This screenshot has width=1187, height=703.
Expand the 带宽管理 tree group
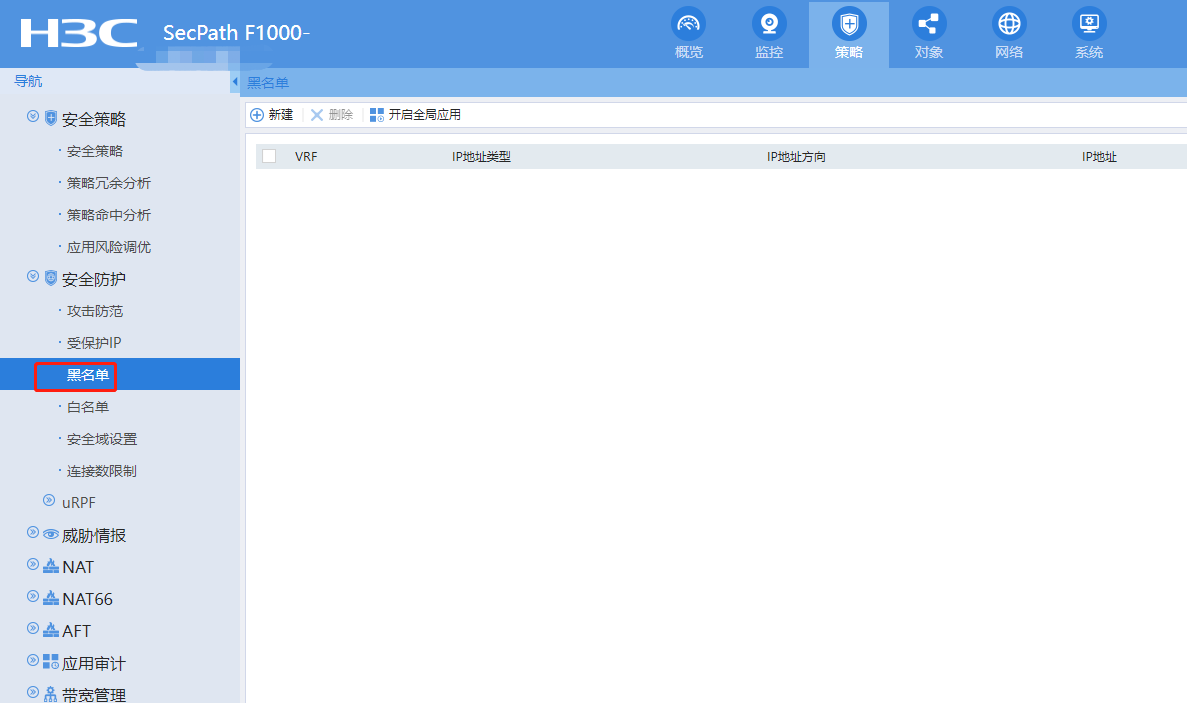click(33, 692)
